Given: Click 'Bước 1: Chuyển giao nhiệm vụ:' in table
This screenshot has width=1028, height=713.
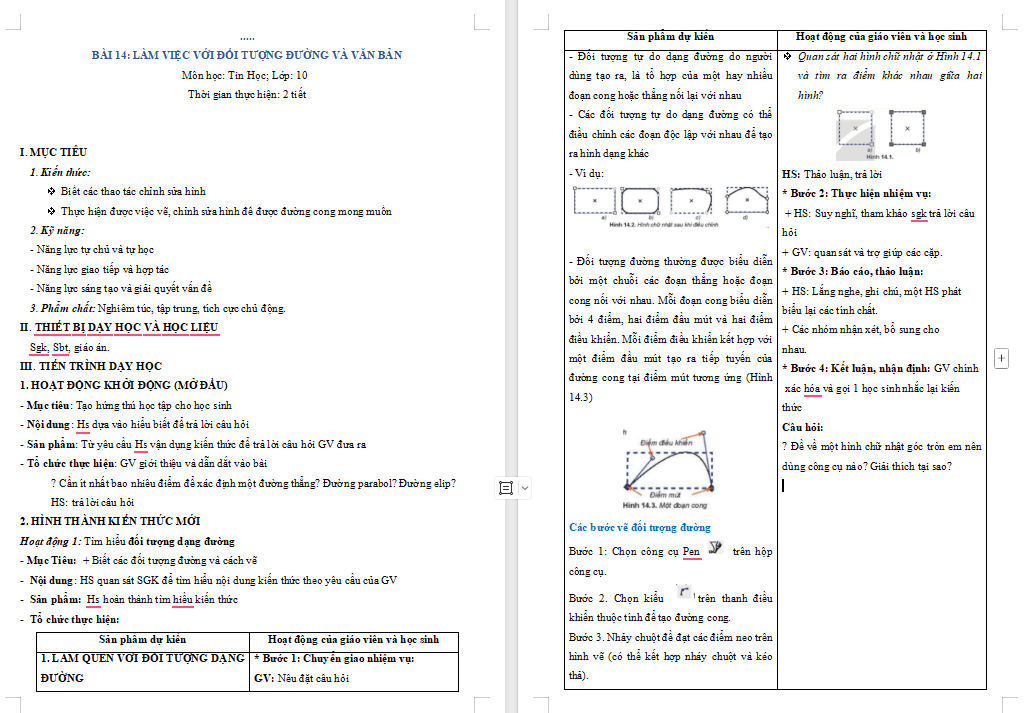Looking at the screenshot, I should point(334,659).
